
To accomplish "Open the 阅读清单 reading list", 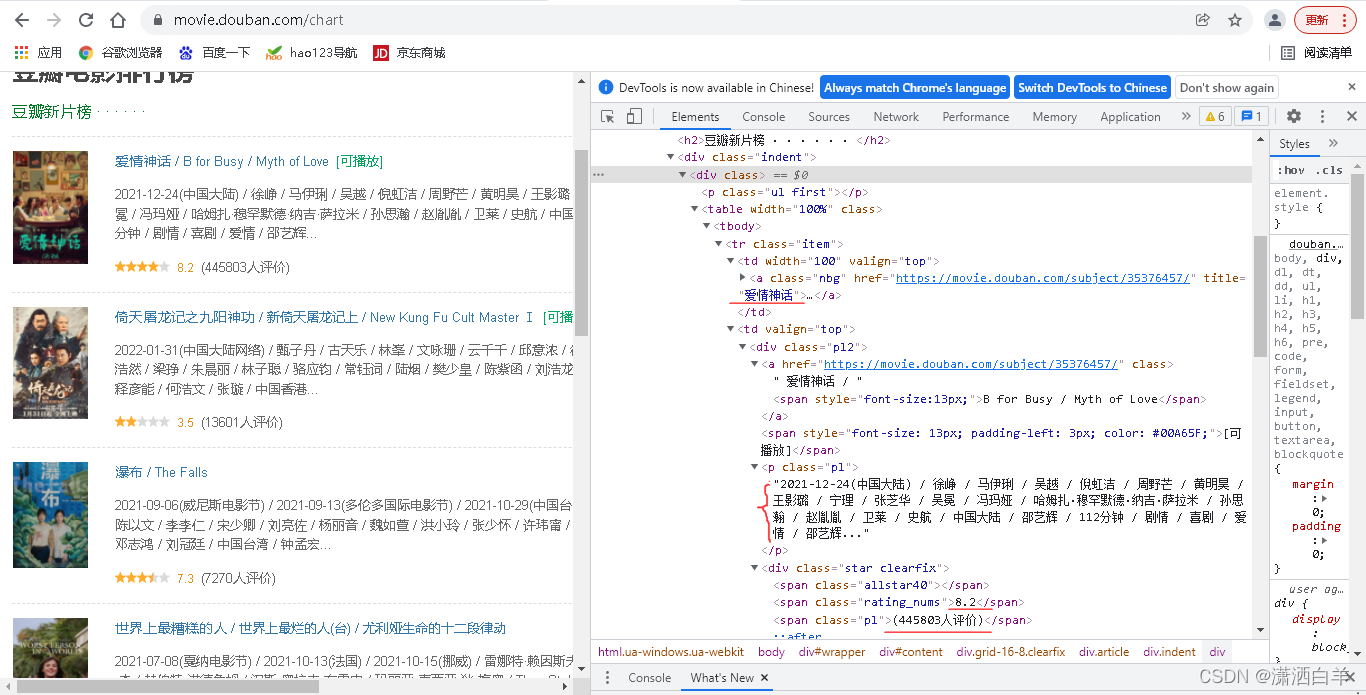I will click(1317, 52).
